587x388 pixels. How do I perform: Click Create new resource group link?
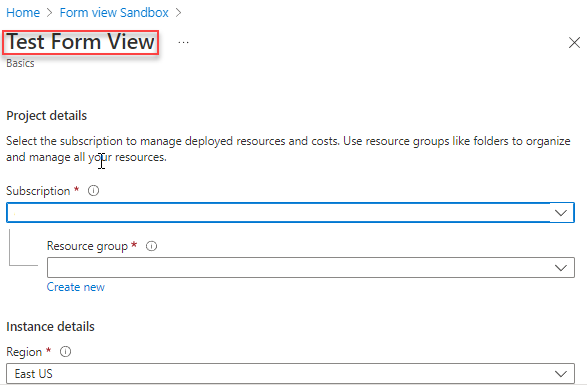pos(76,287)
